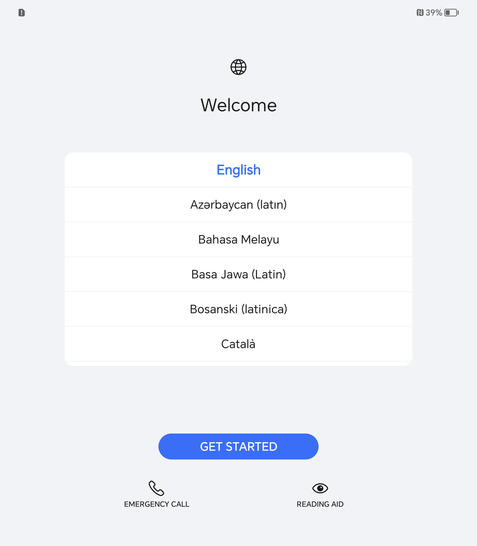477x546 pixels.
Task: Open EMERGENCY CALL label
Action: [x=156, y=504]
